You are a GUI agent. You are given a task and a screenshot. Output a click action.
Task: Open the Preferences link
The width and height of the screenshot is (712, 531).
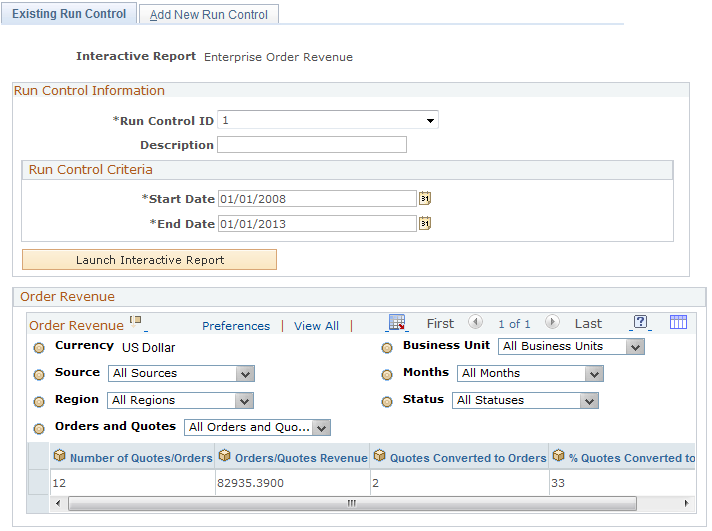tap(236, 326)
